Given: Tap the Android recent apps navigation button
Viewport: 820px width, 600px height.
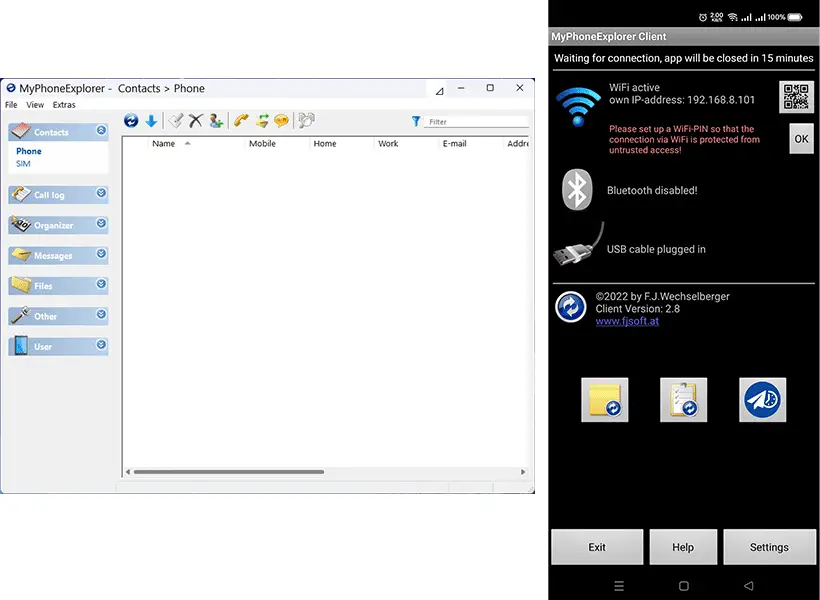Looking at the screenshot, I should pos(619,585).
